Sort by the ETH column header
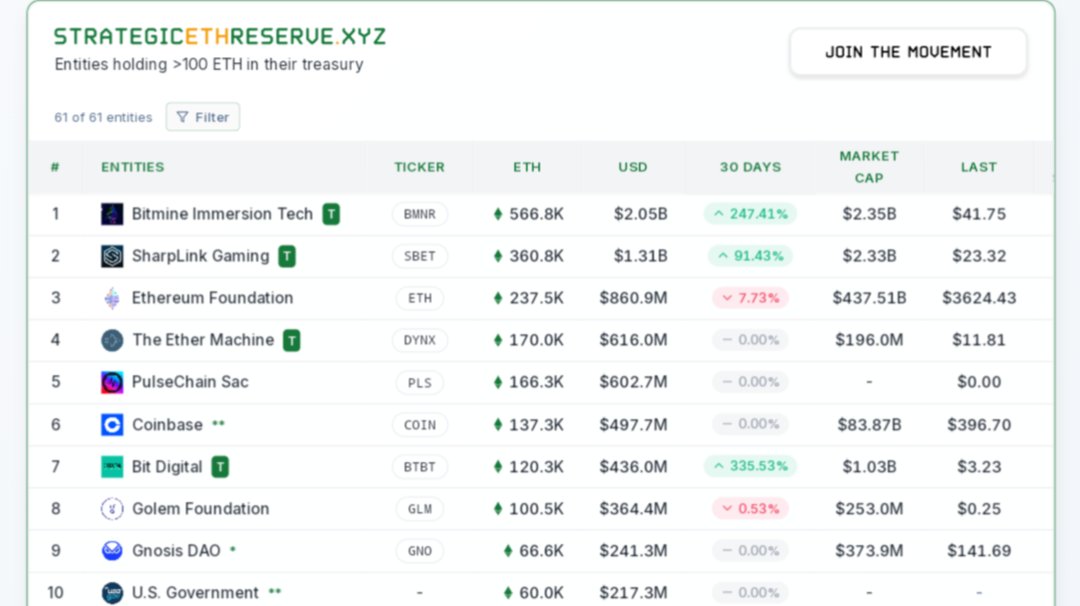 pos(527,167)
